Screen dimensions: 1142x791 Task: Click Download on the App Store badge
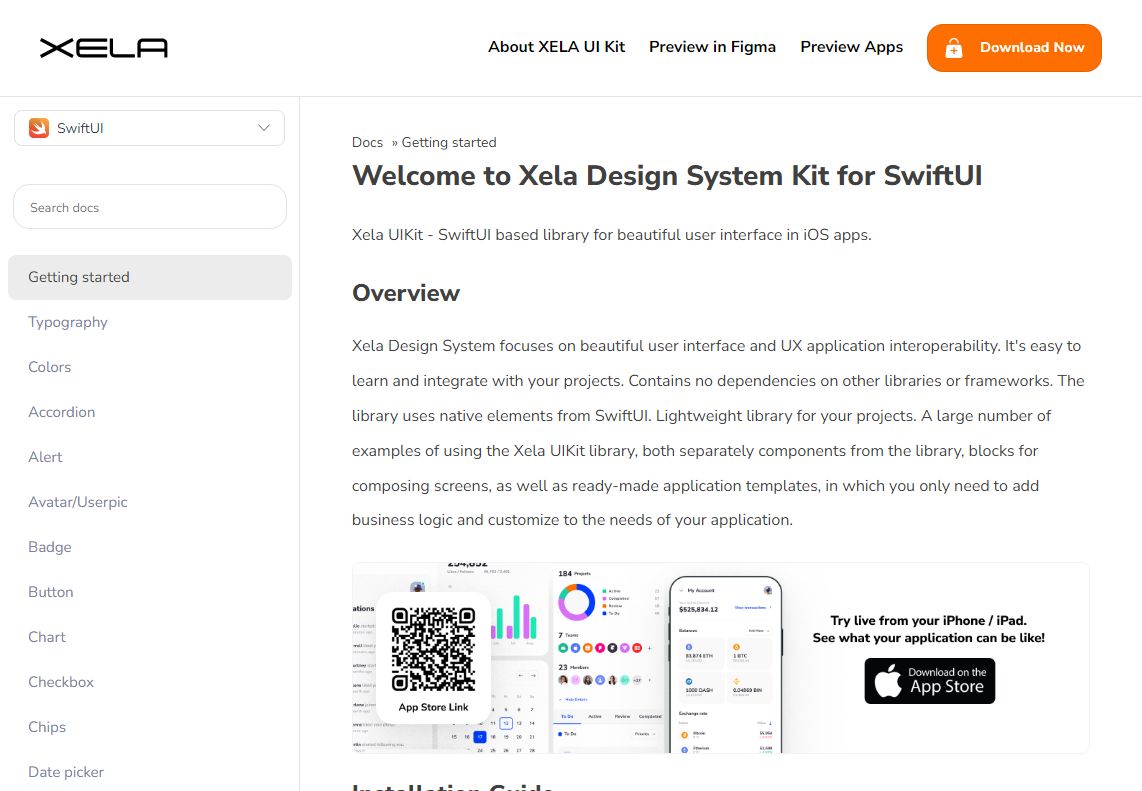point(929,681)
